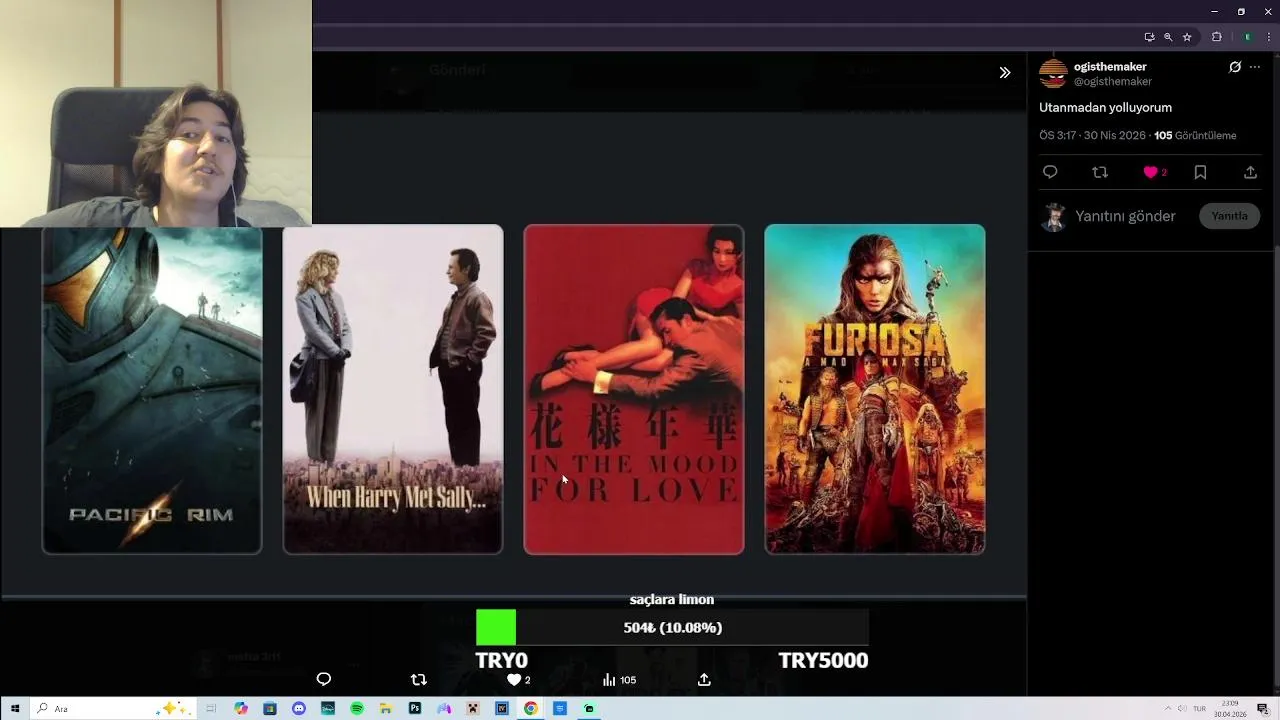The image size is (1280, 720).
Task: Switch the TUR input language
Action: [x=1199, y=708]
